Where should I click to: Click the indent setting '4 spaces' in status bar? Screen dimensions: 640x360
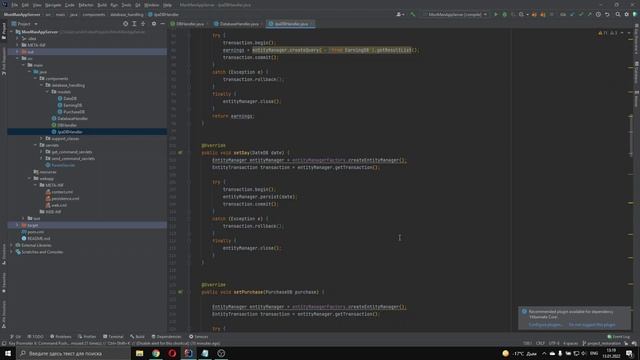click(x=570, y=343)
